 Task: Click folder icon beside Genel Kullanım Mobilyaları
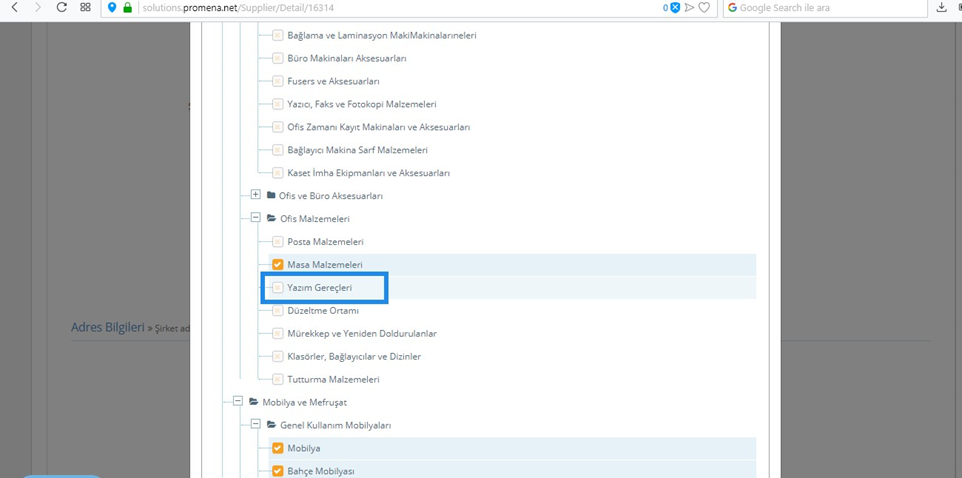[x=271, y=425]
